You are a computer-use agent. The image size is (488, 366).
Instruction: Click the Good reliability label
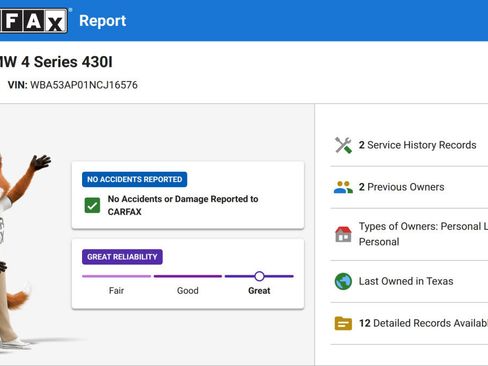188,291
